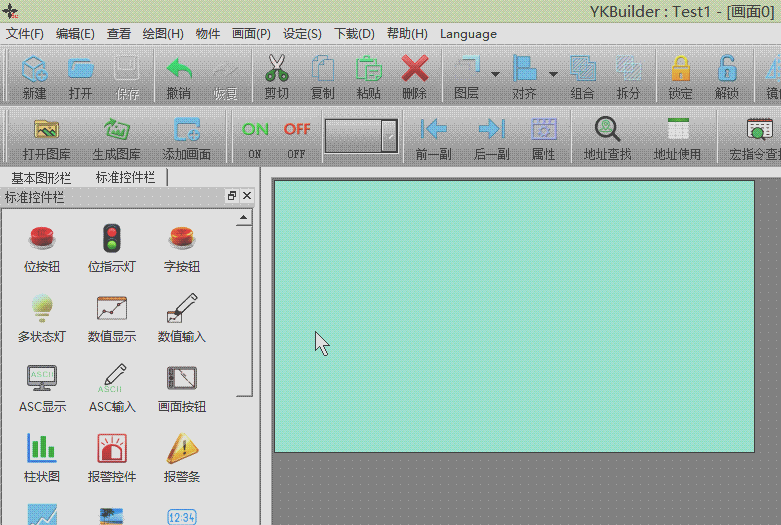Viewport: 781px width, 525px height.
Task: Select the 位按钮 bit button control
Action: coord(42,240)
